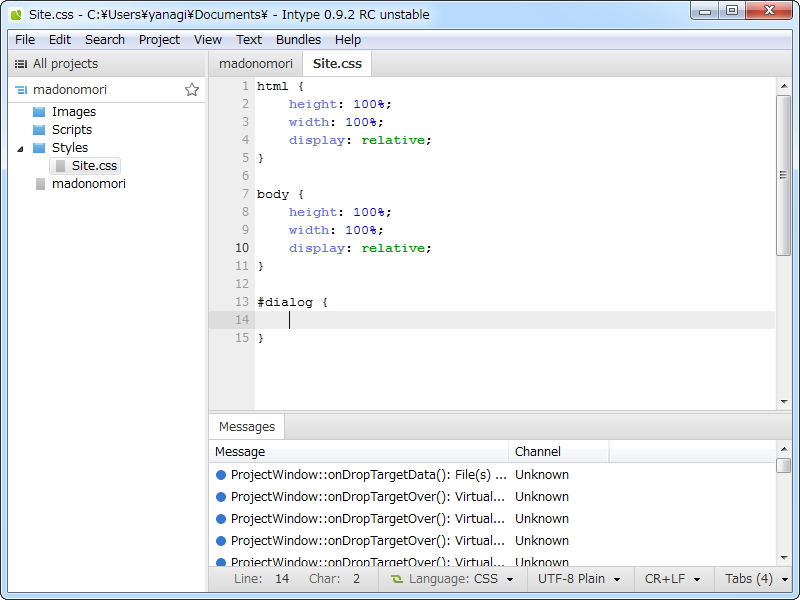The image size is (800, 600).
Task: Click the blue info icon of first message
Action: tap(221, 475)
